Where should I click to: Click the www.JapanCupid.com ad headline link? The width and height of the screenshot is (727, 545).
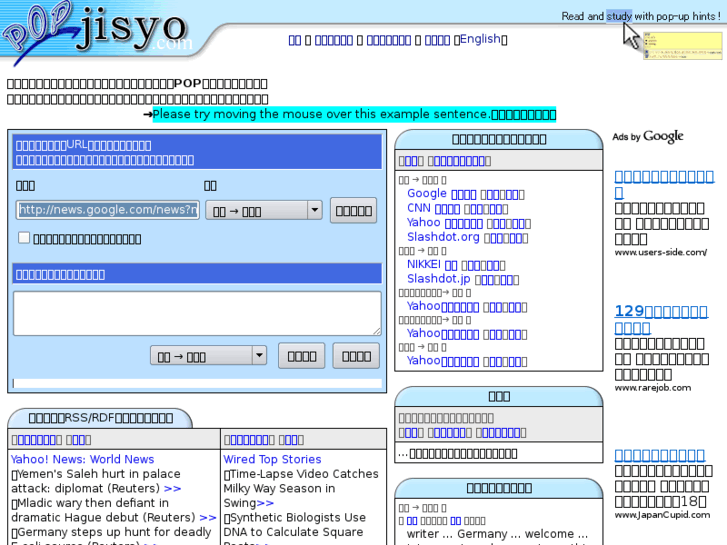click(x=660, y=455)
